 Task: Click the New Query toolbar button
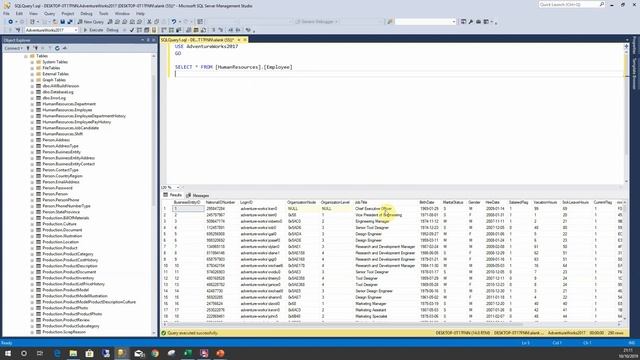pyautogui.click(x=91, y=22)
